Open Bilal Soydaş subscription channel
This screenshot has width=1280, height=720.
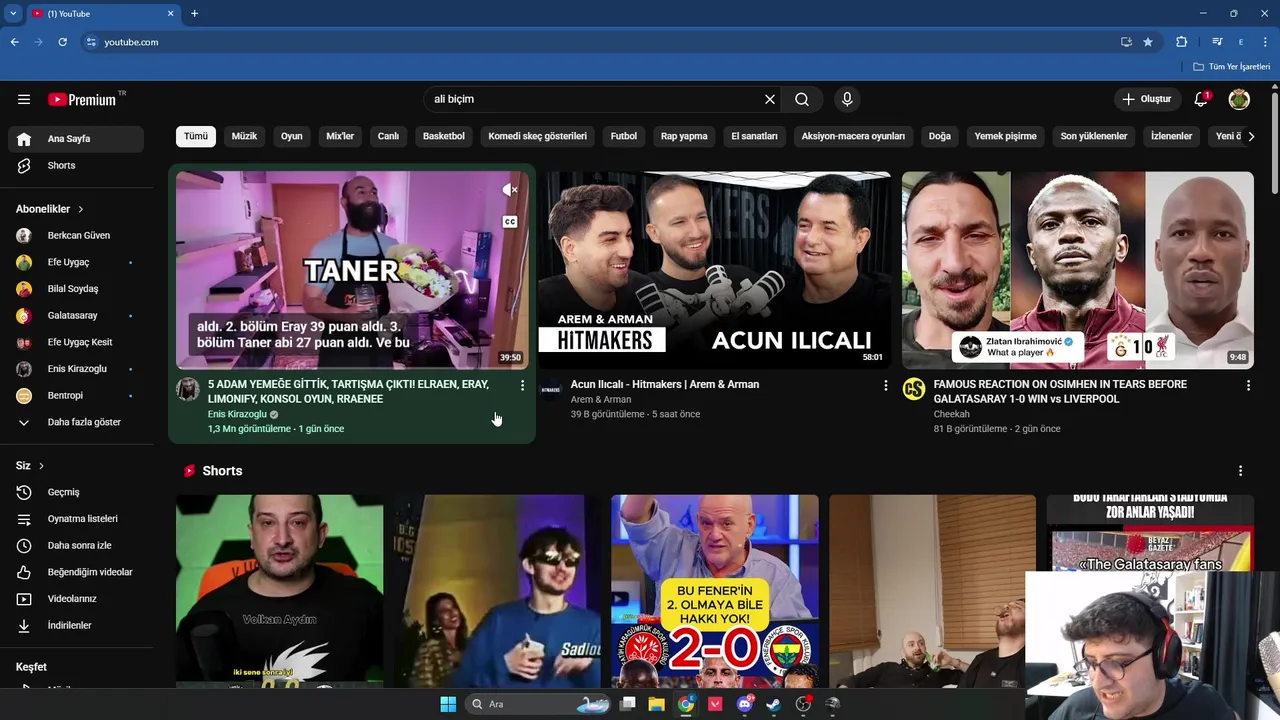pos(75,289)
